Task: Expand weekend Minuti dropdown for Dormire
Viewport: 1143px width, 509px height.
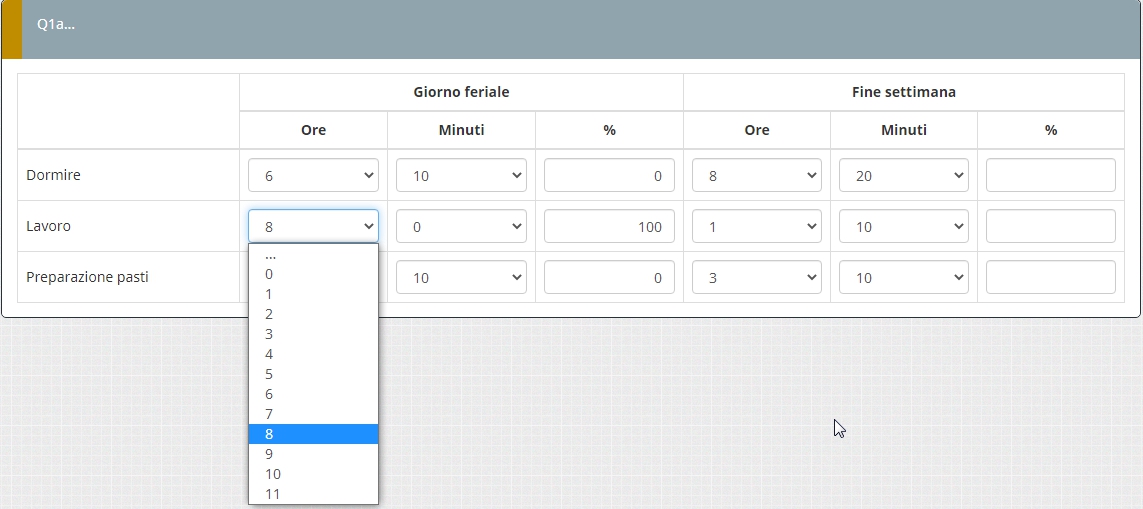Action: [903, 175]
